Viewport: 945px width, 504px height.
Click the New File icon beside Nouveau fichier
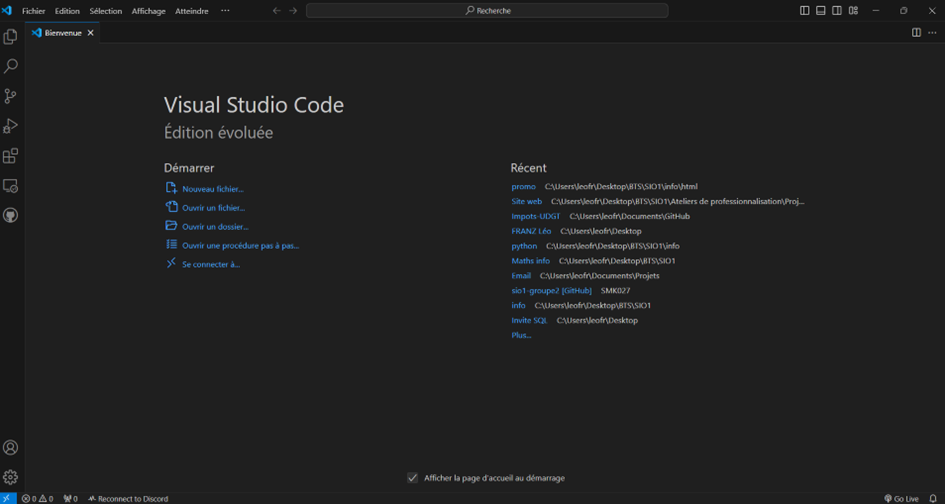tap(171, 188)
